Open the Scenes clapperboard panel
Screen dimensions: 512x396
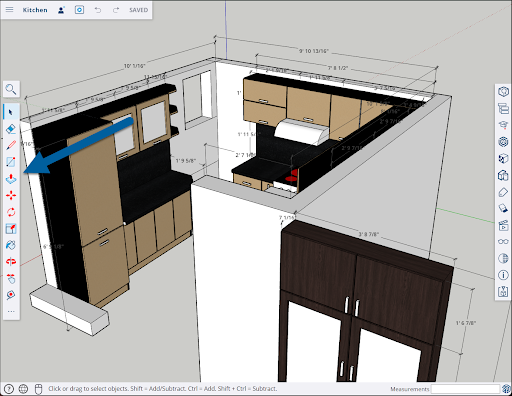503,225
